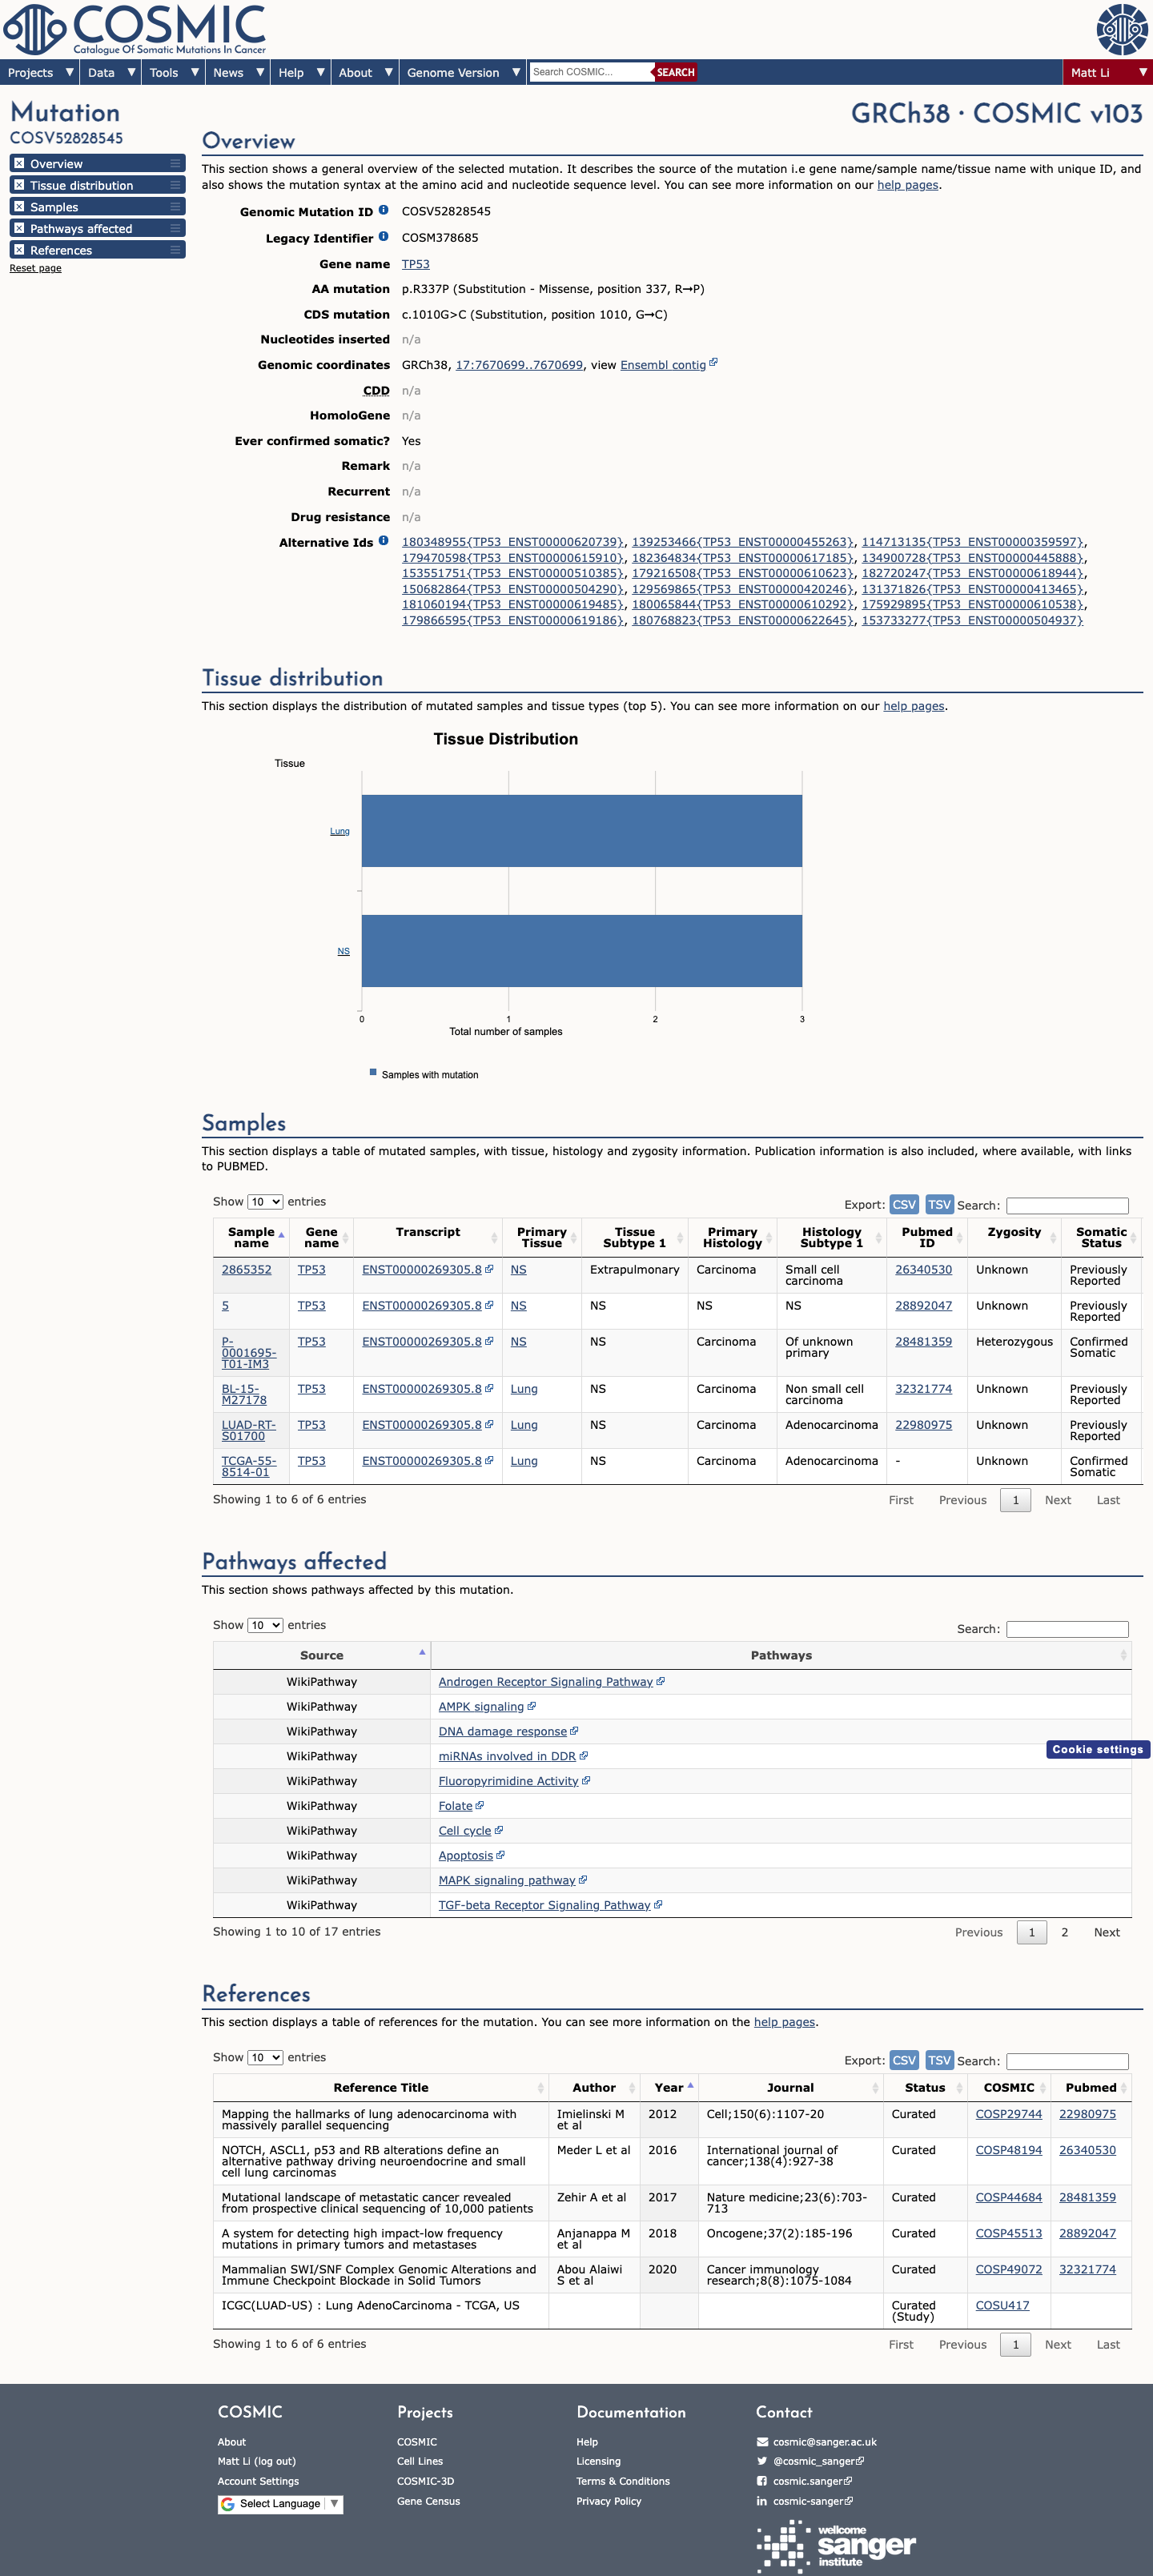Click the NS bar in the tissue chart

[x=582, y=950]
